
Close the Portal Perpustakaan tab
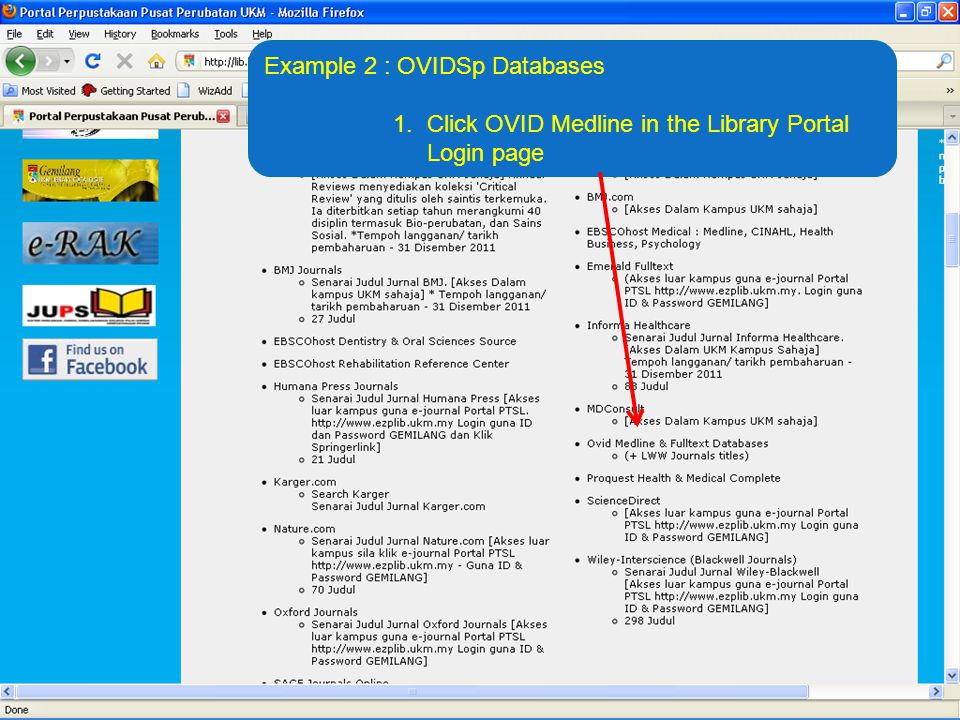pos(223,116)
